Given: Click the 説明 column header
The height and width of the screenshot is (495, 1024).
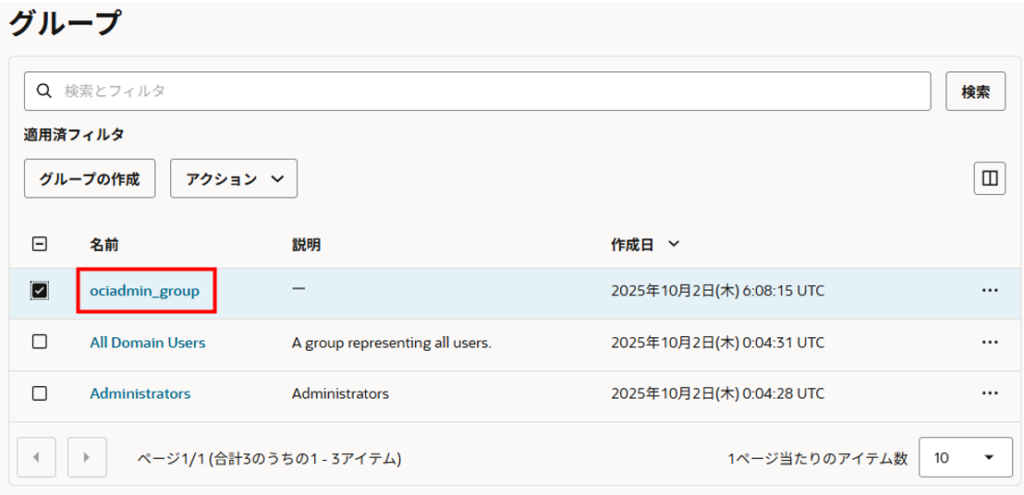Looking at the screenshot, I should (x=306, y=244).
